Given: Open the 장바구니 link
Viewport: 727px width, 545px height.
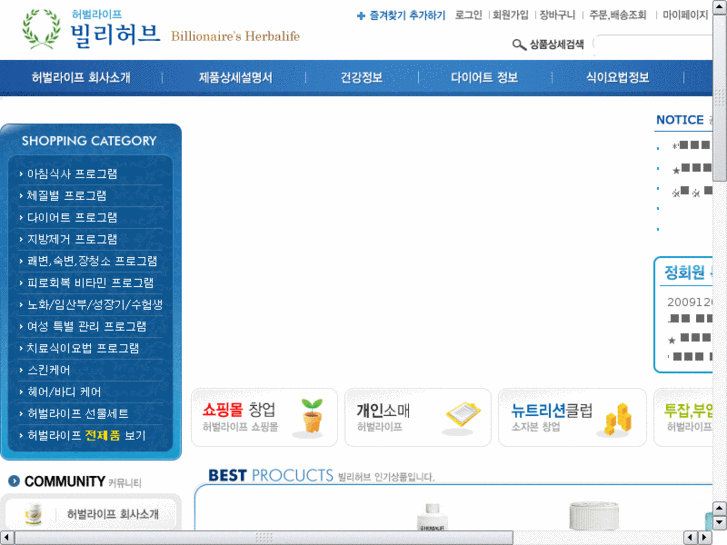Looking at the screenshot, I should (x=557, y=15).
